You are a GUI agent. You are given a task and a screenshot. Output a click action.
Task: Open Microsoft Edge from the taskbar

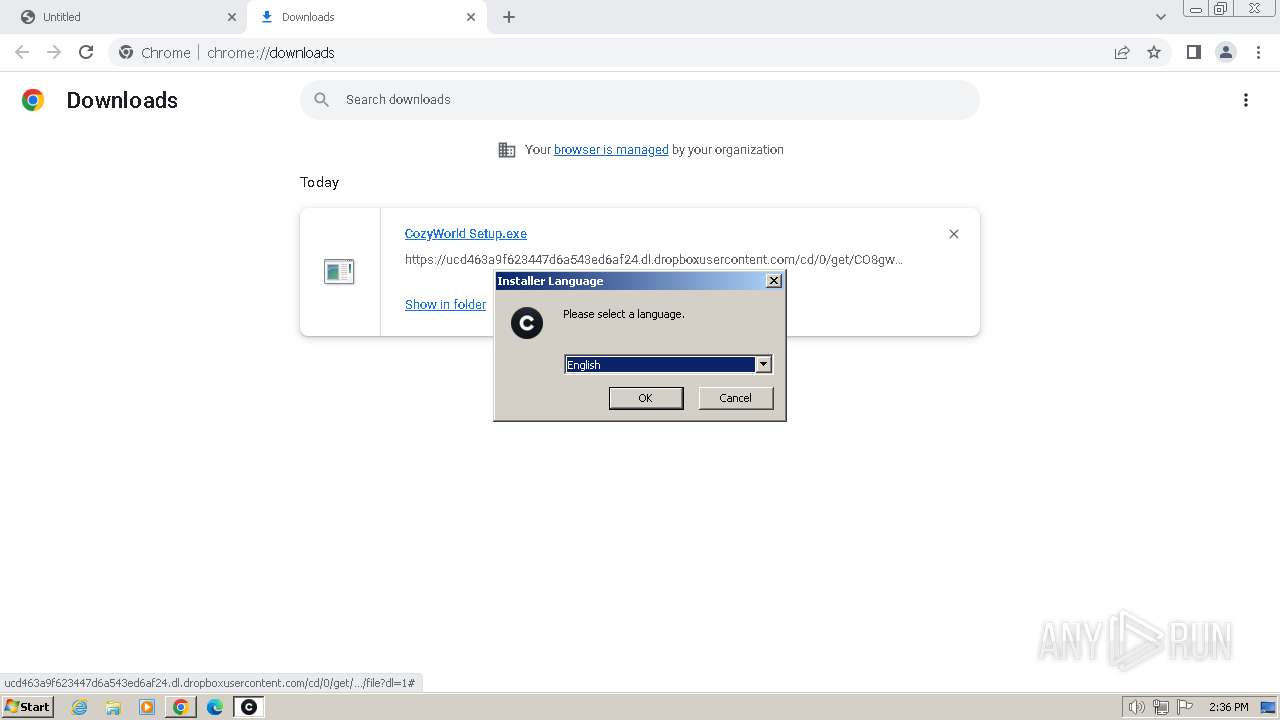[x=215, y=707]
